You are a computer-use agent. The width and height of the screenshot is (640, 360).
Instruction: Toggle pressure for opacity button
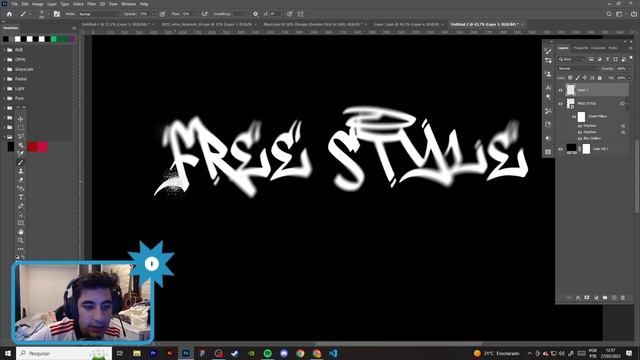point(162,14)
